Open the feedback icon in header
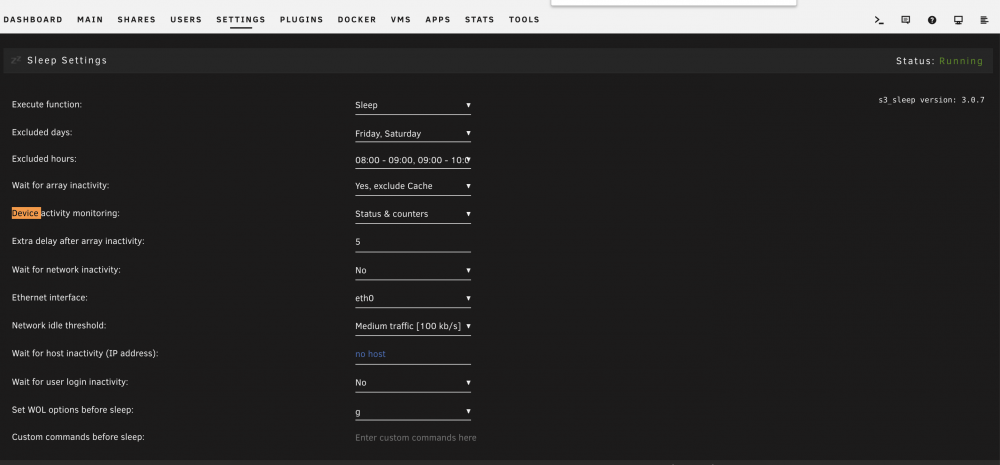 (906, 20)
